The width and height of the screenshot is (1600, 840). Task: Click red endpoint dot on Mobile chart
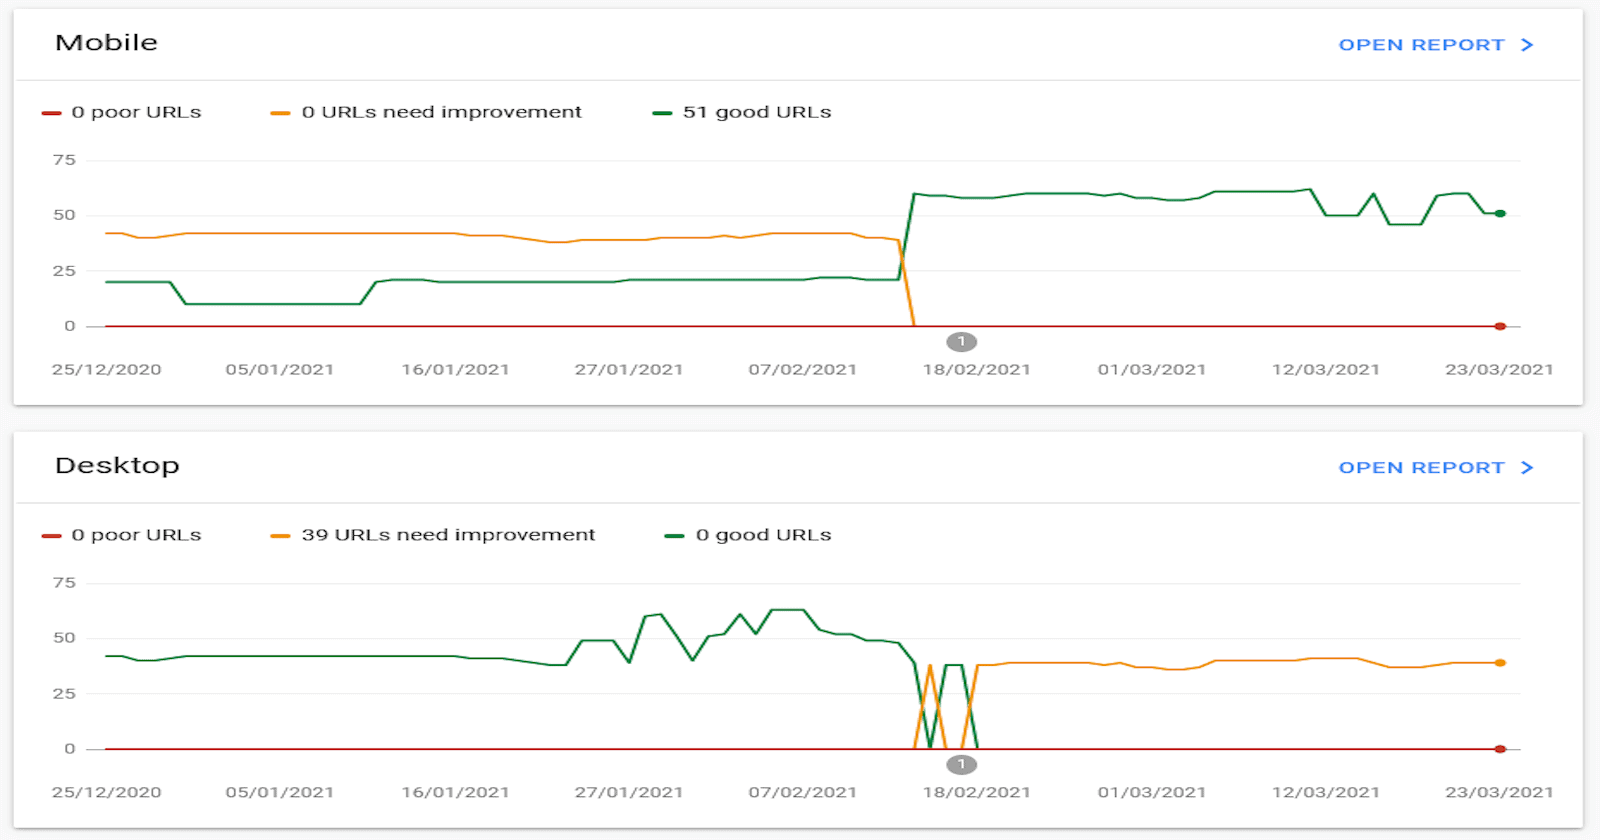point(1500,326)
